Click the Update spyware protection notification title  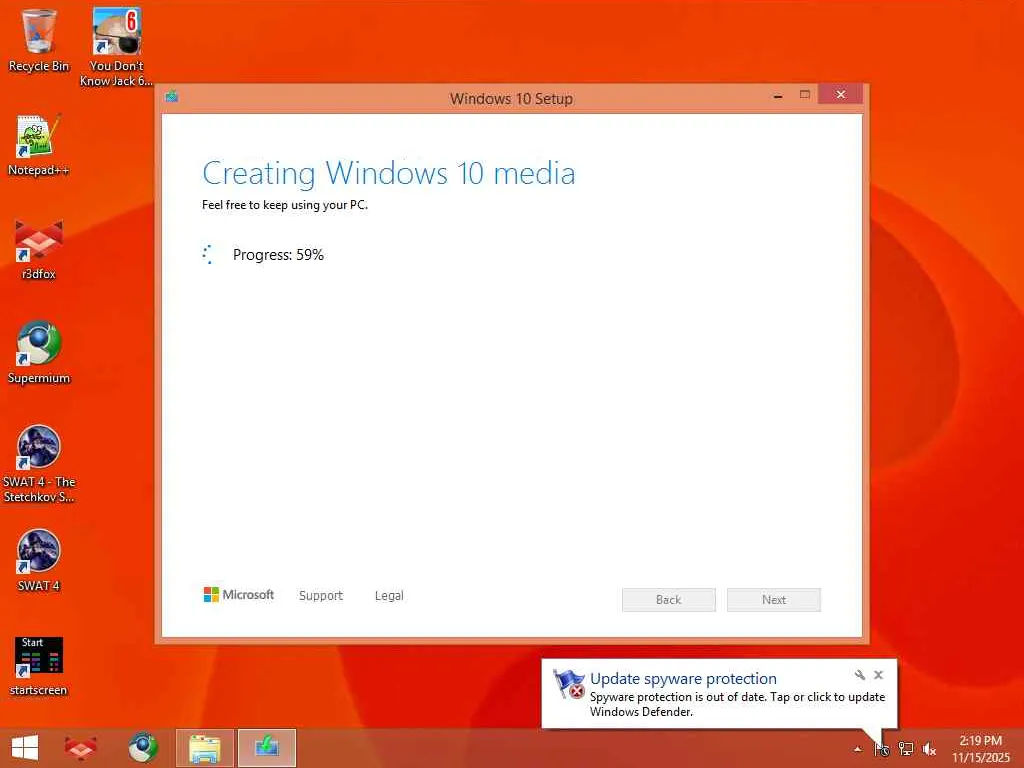tap(683, 679)
